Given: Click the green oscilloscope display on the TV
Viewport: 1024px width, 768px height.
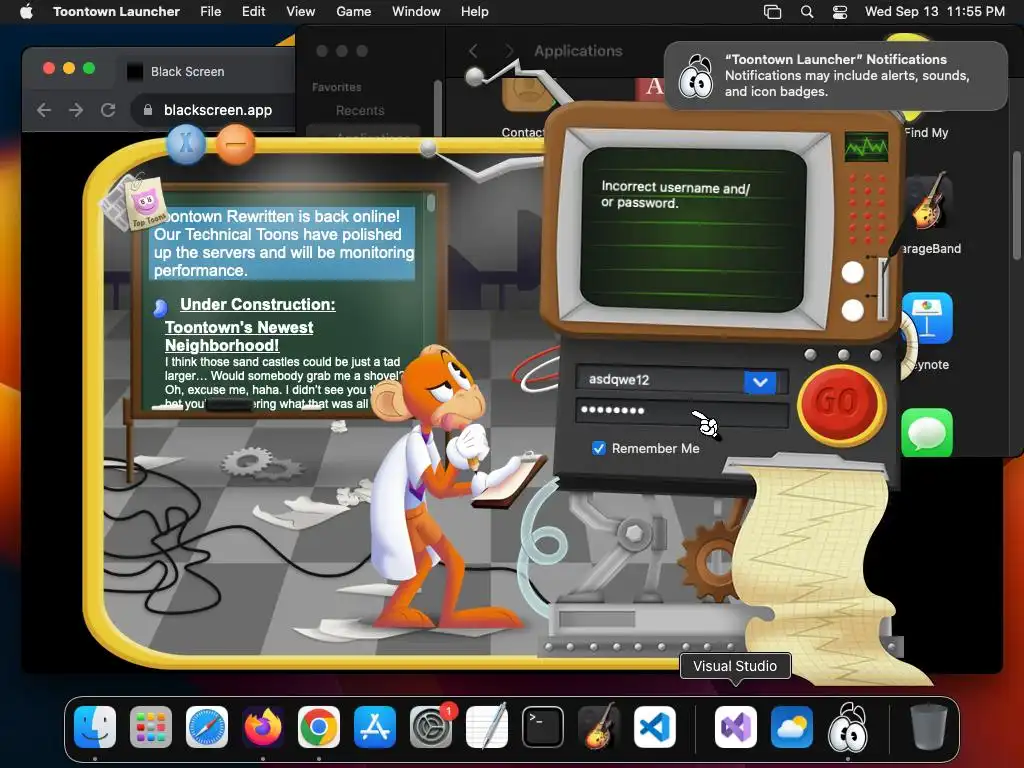Looking at the screenshot, I should click(866, 147).
